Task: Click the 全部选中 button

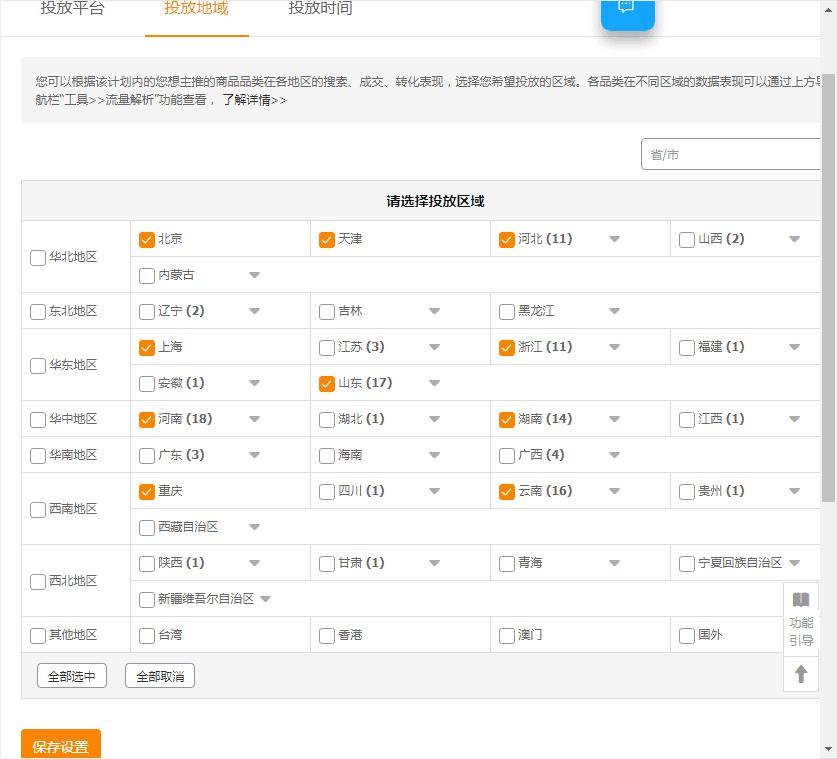Action: pos(70,675)
